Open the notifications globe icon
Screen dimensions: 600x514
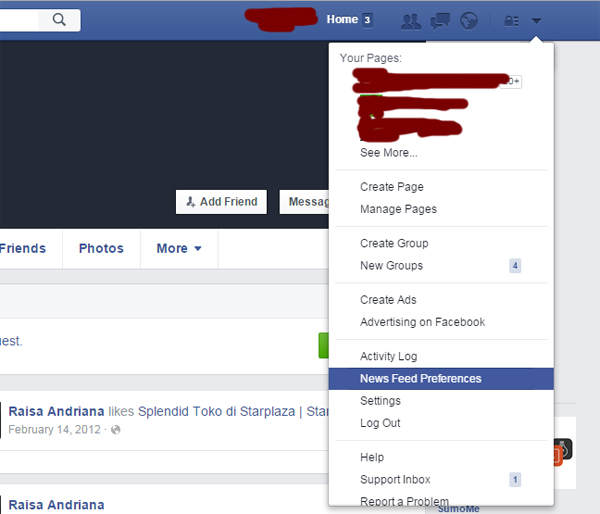click(468, 20)
